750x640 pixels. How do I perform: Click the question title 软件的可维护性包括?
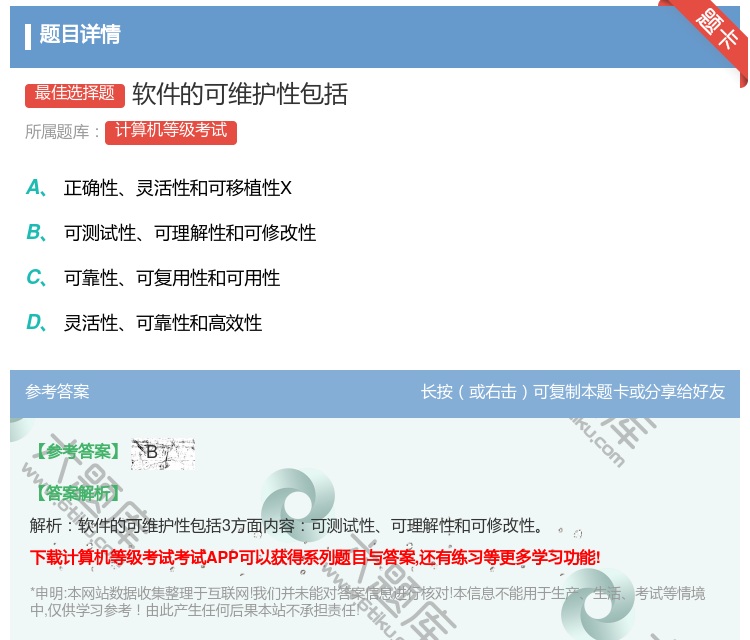point(240,94)
